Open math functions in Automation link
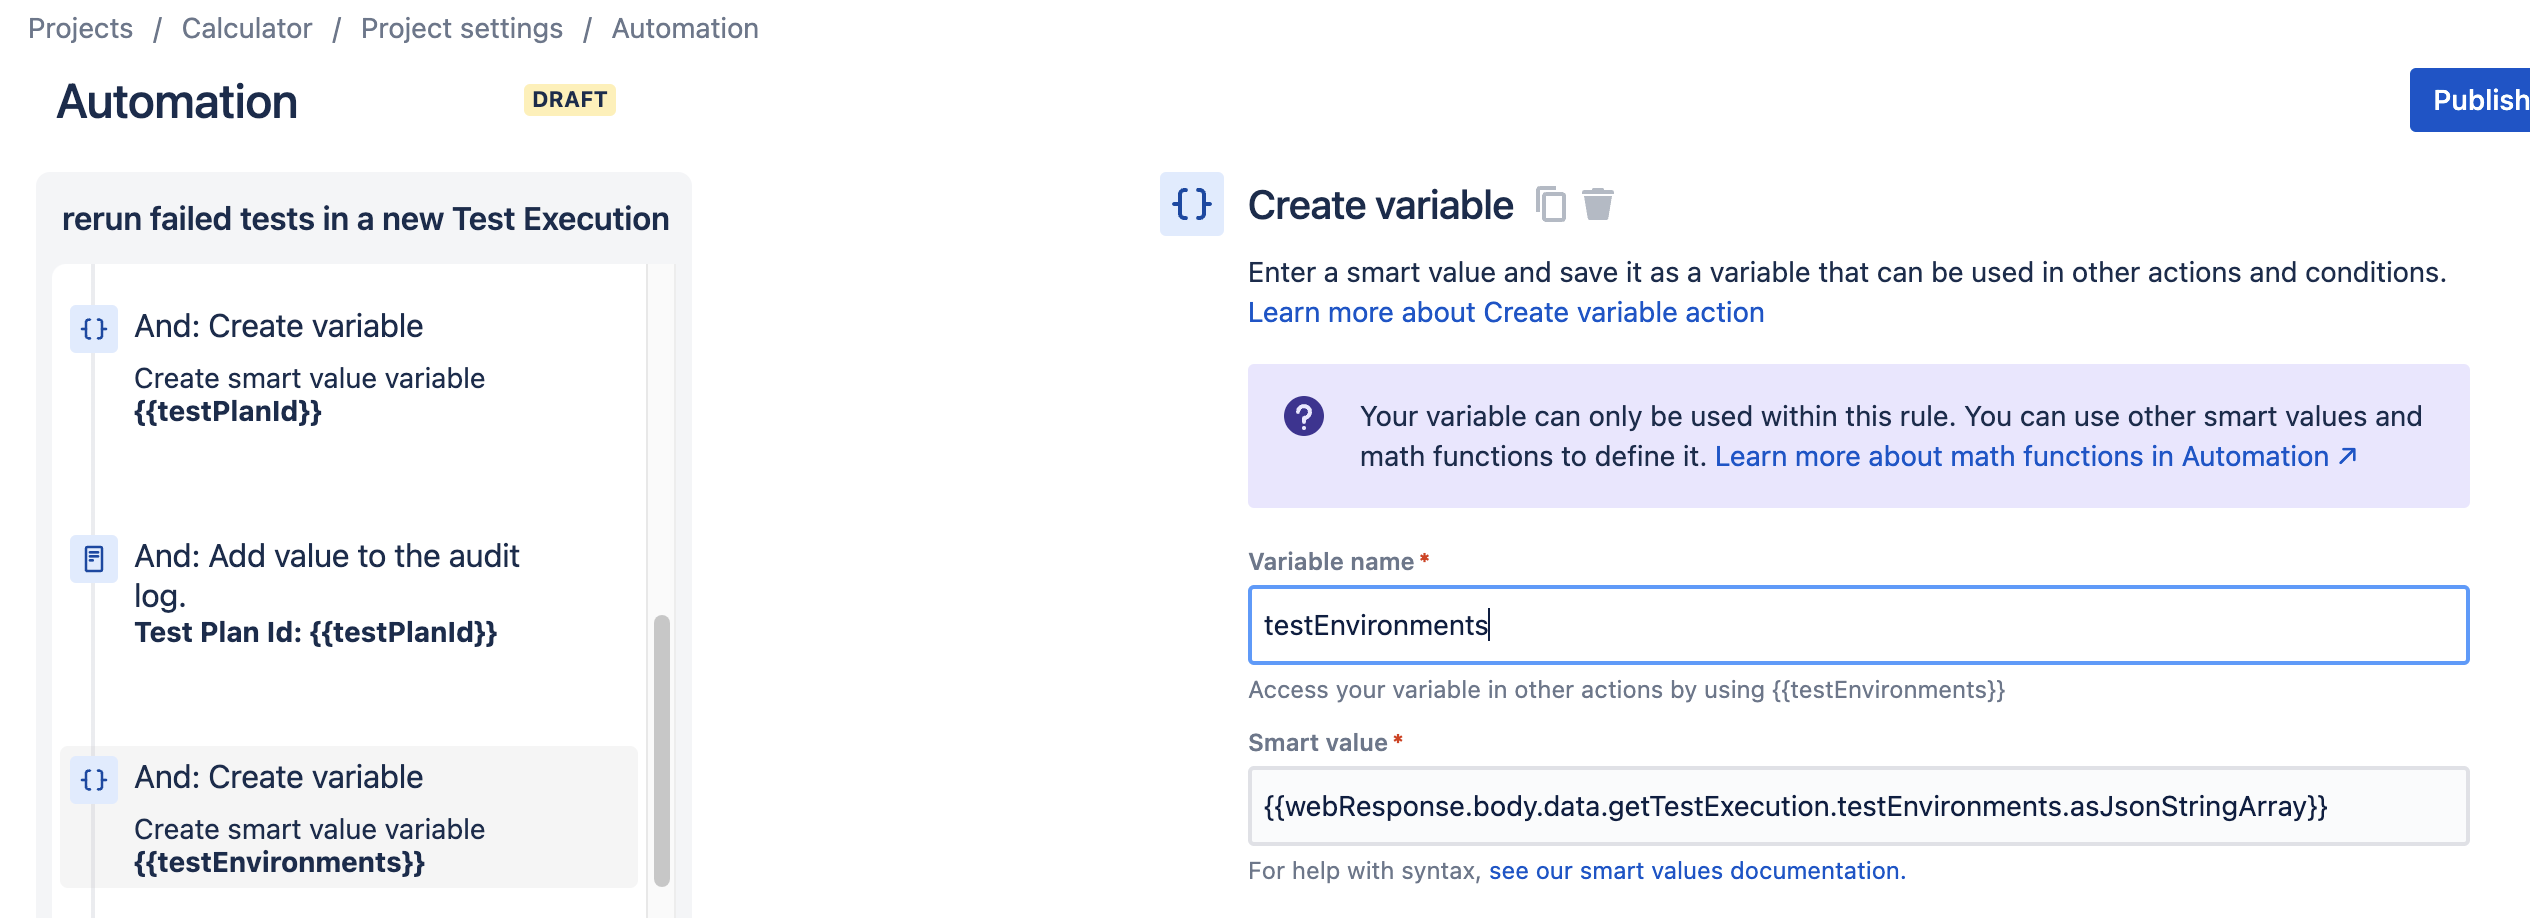This screenshot has width=2530, height=918. (x=2036, y=457)
